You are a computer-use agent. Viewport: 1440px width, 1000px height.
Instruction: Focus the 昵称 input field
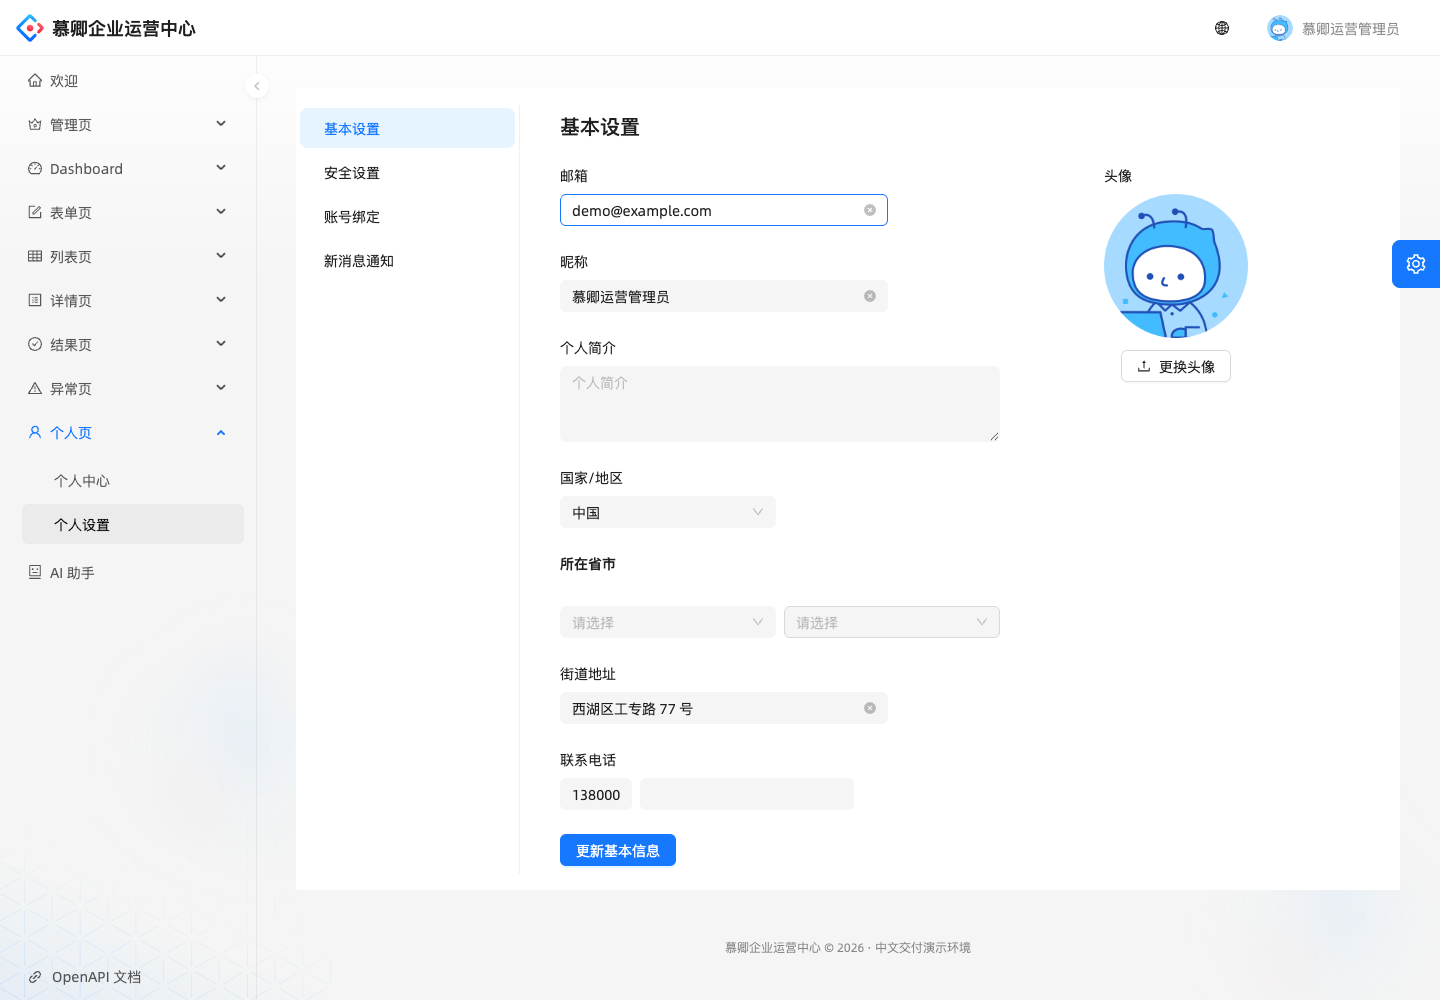(724, 296)
